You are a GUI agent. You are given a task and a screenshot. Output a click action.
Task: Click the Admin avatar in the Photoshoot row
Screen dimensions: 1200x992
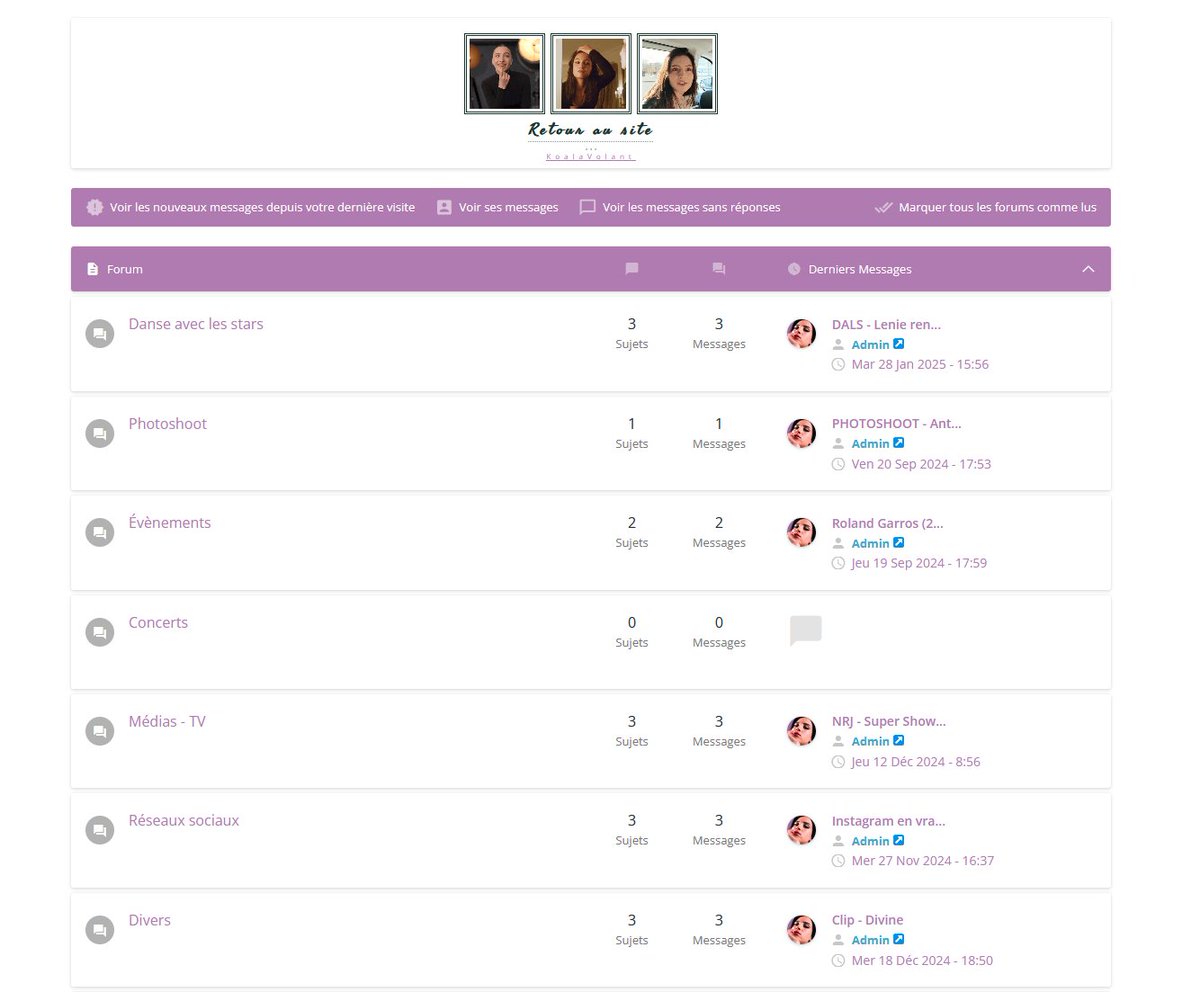(801, 433)
